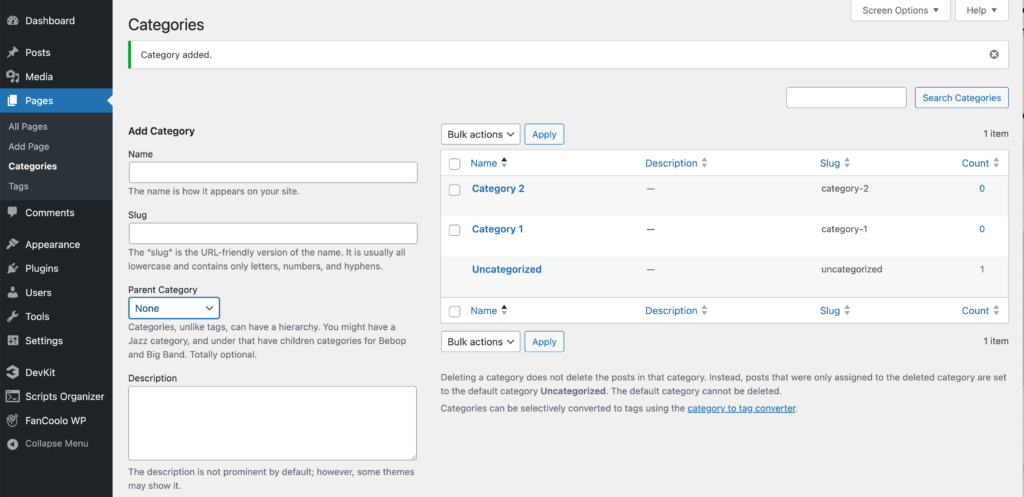The height and width of the screenshot is (497, 1024).
Task: Click the Comments speech bubble icon
Action: point(12,212)
